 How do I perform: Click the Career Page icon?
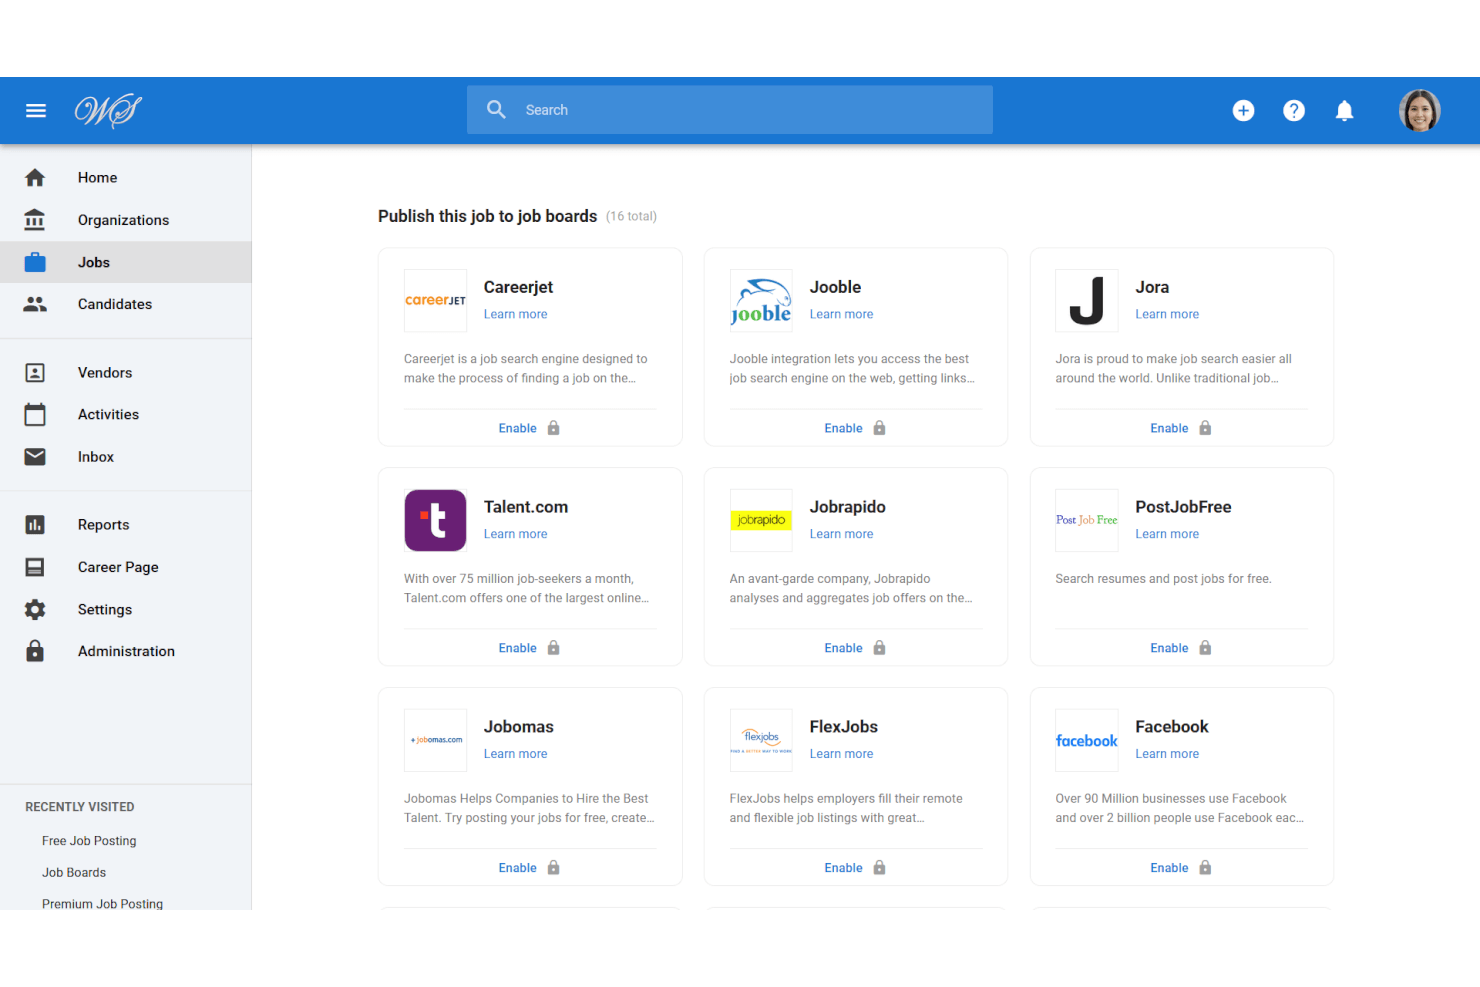pyautogui.click(x=35, y=567)
